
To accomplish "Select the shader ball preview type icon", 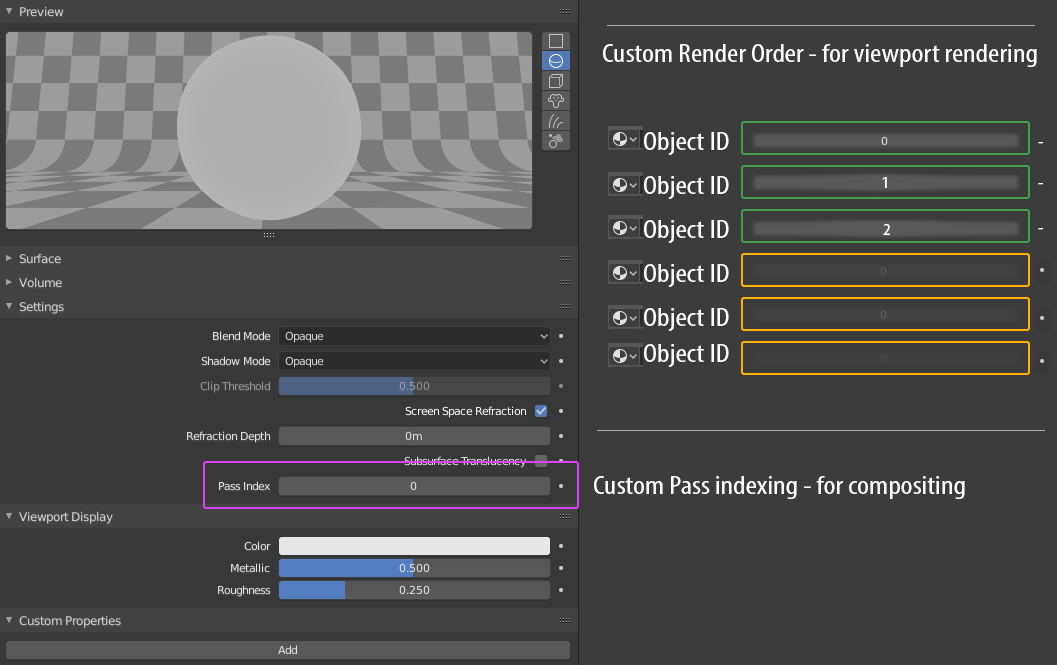I will tap(555, 141).
